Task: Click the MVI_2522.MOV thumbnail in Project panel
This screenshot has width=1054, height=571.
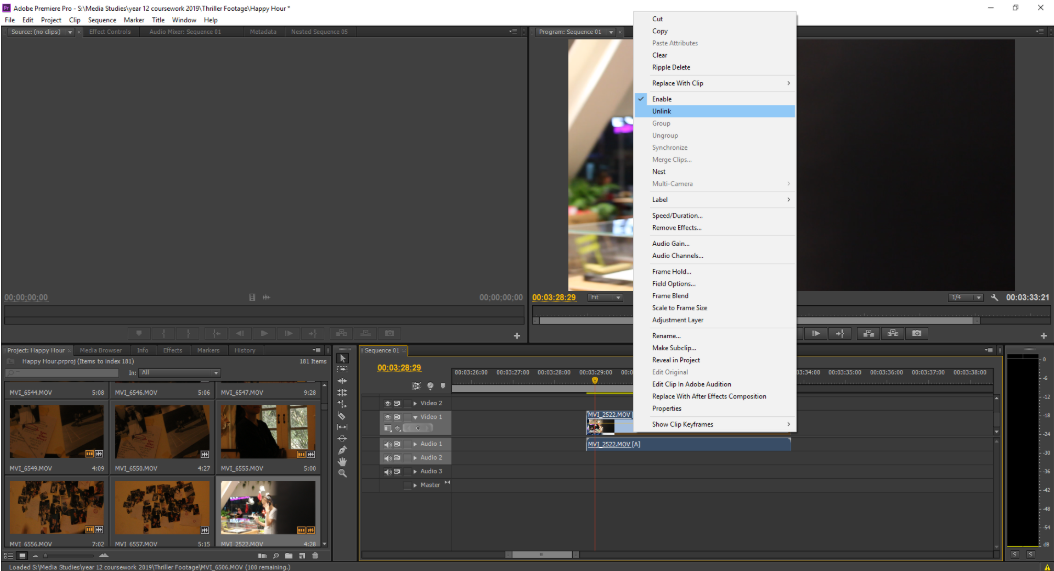Action: click(x=268, y=507)
